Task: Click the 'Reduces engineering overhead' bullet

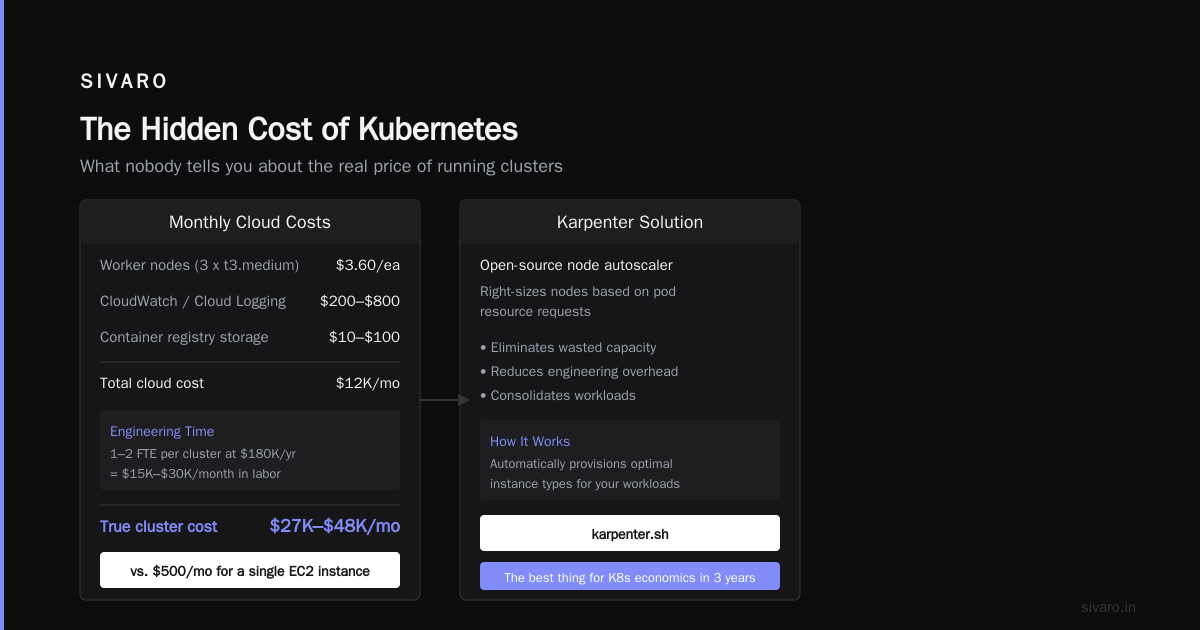Action: point(579,371)
